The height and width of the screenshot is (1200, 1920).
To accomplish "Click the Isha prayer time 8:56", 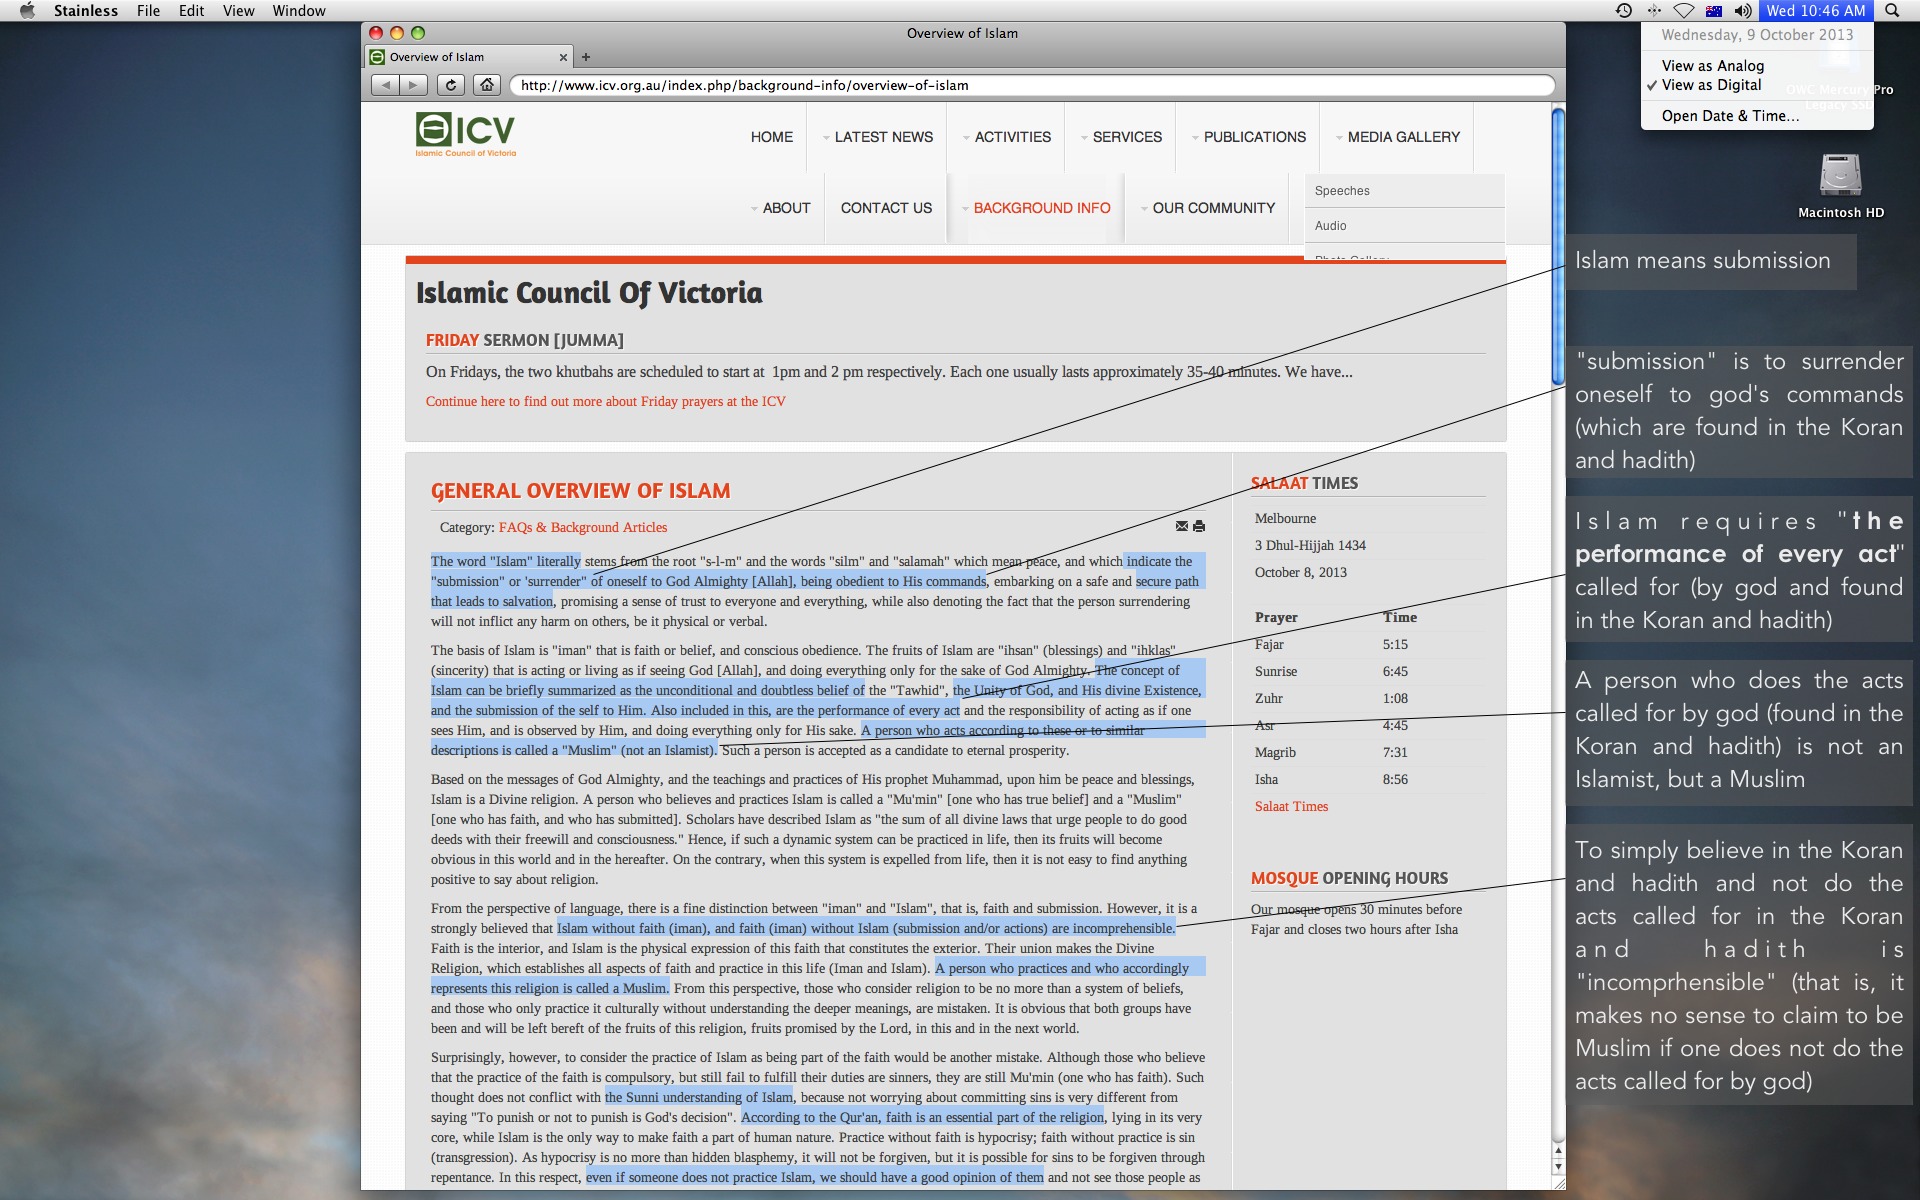I will point(1395,779).
